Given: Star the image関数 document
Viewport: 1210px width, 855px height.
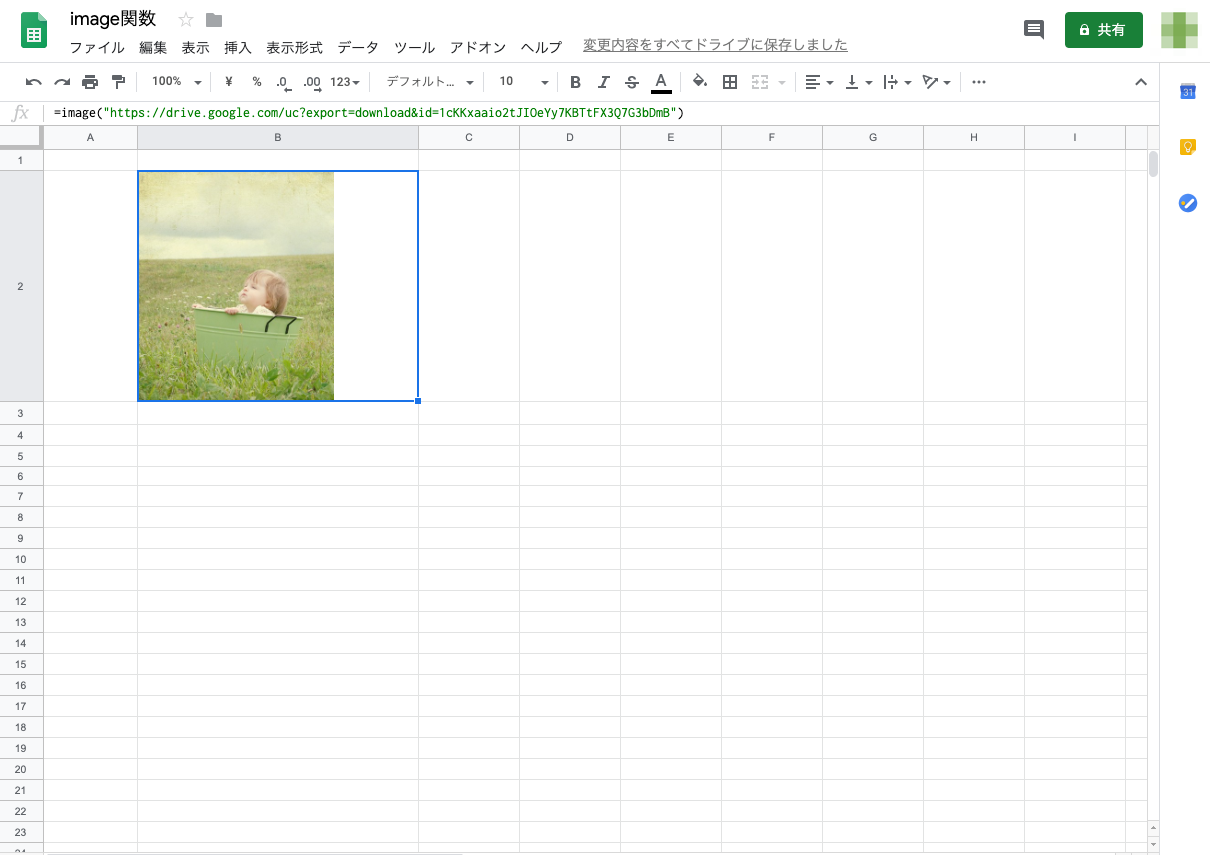Looking at the screenshot, I should pos(186,20).
